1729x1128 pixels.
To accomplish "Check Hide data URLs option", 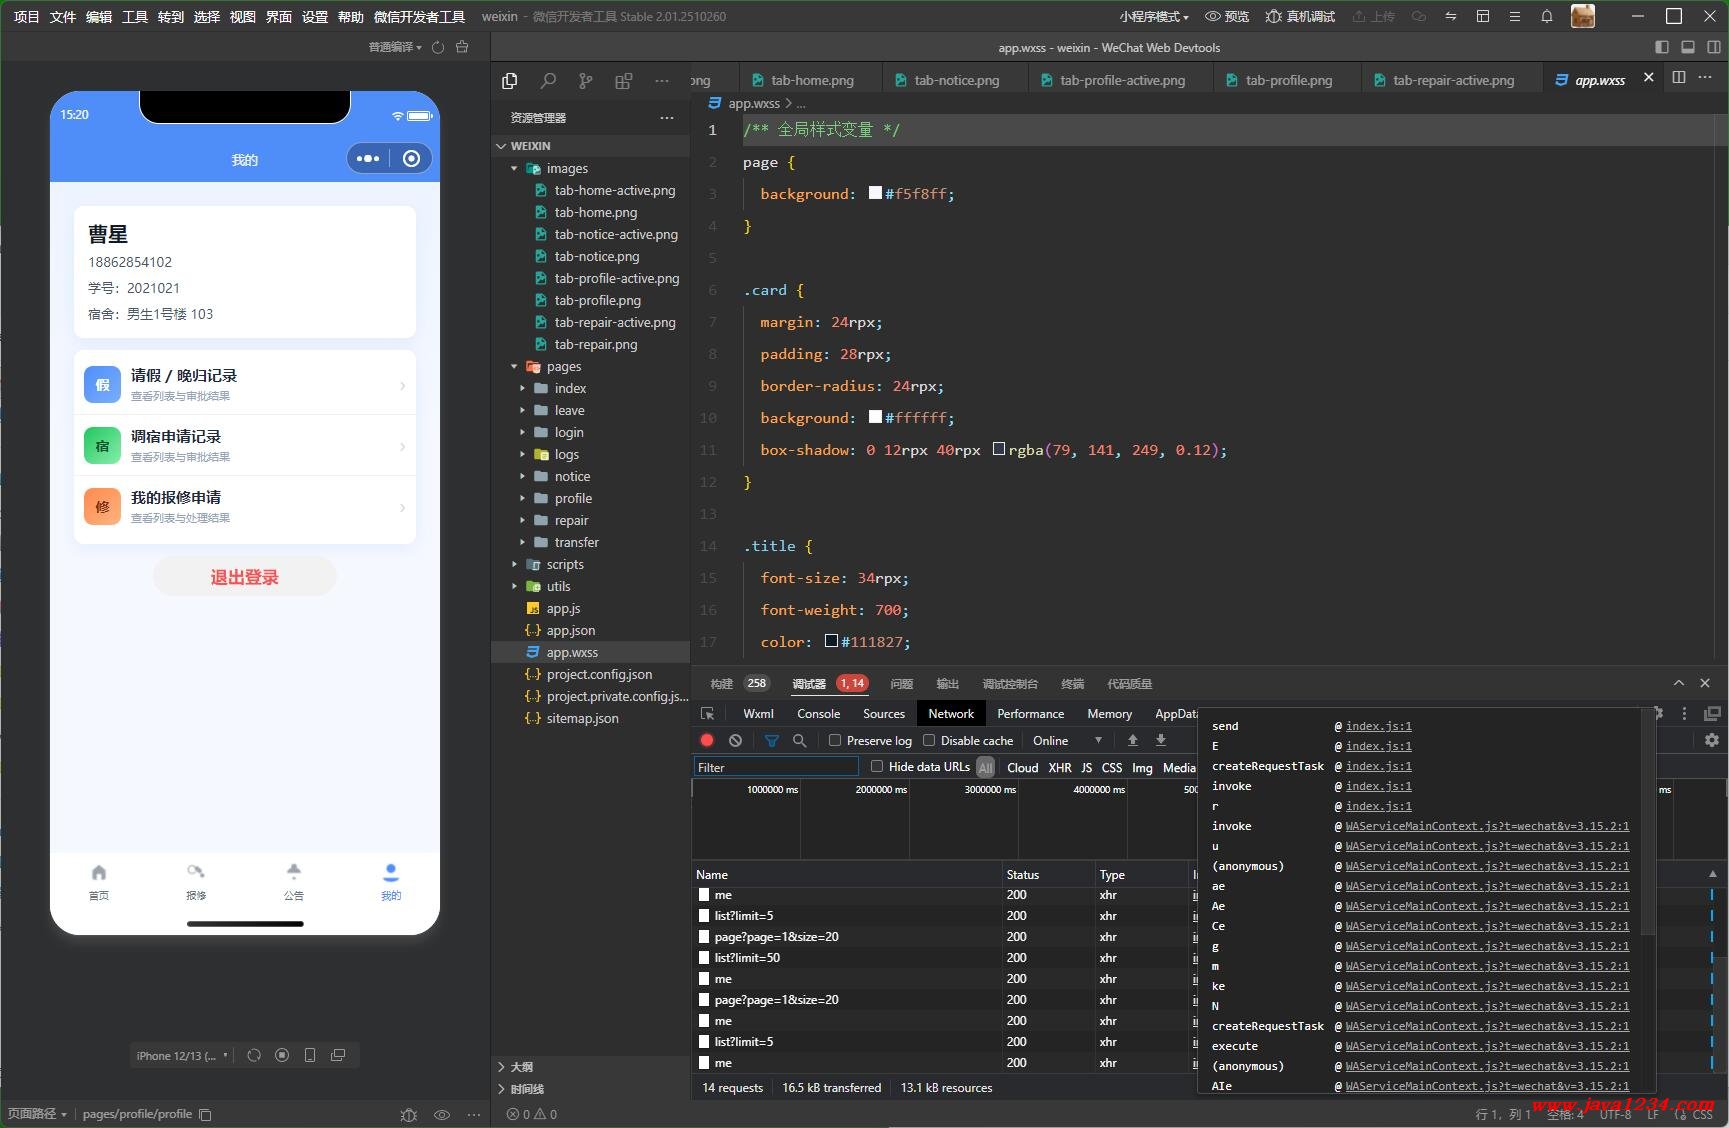I will click(877, 766).
